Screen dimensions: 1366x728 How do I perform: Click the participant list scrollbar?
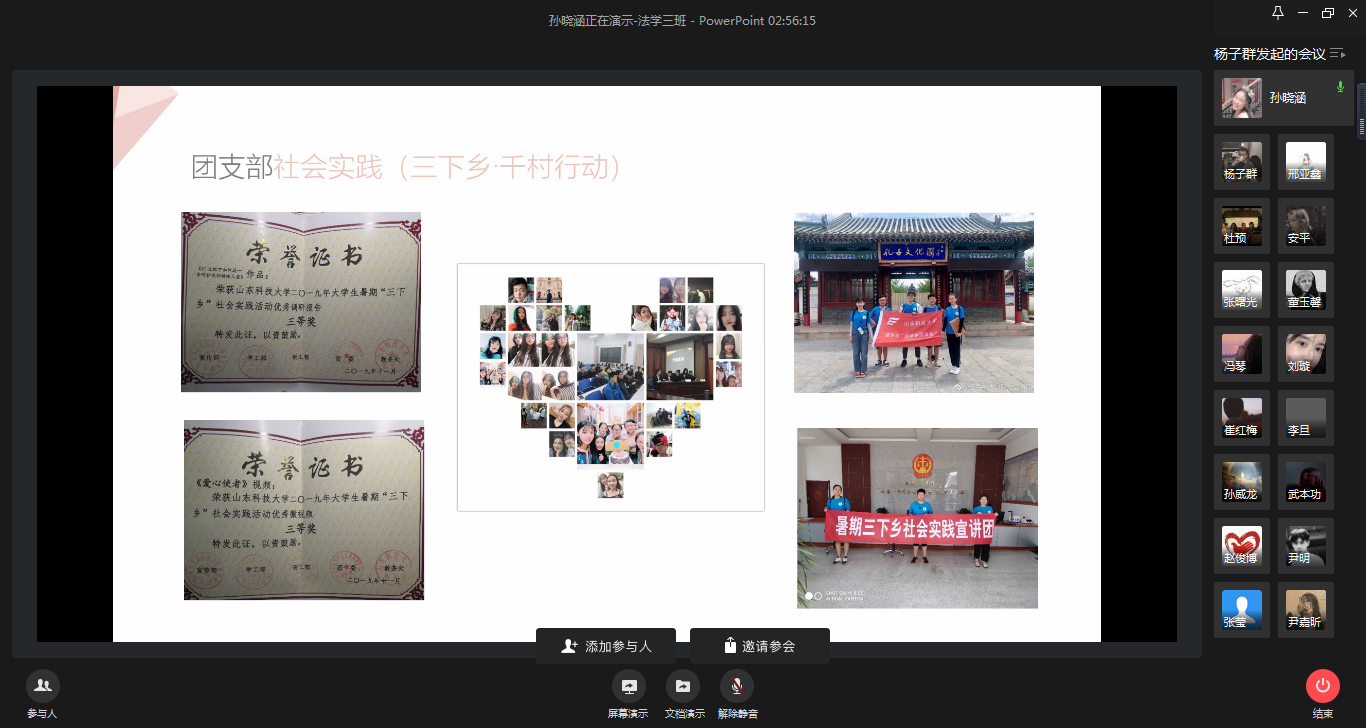click(1360, 110)
